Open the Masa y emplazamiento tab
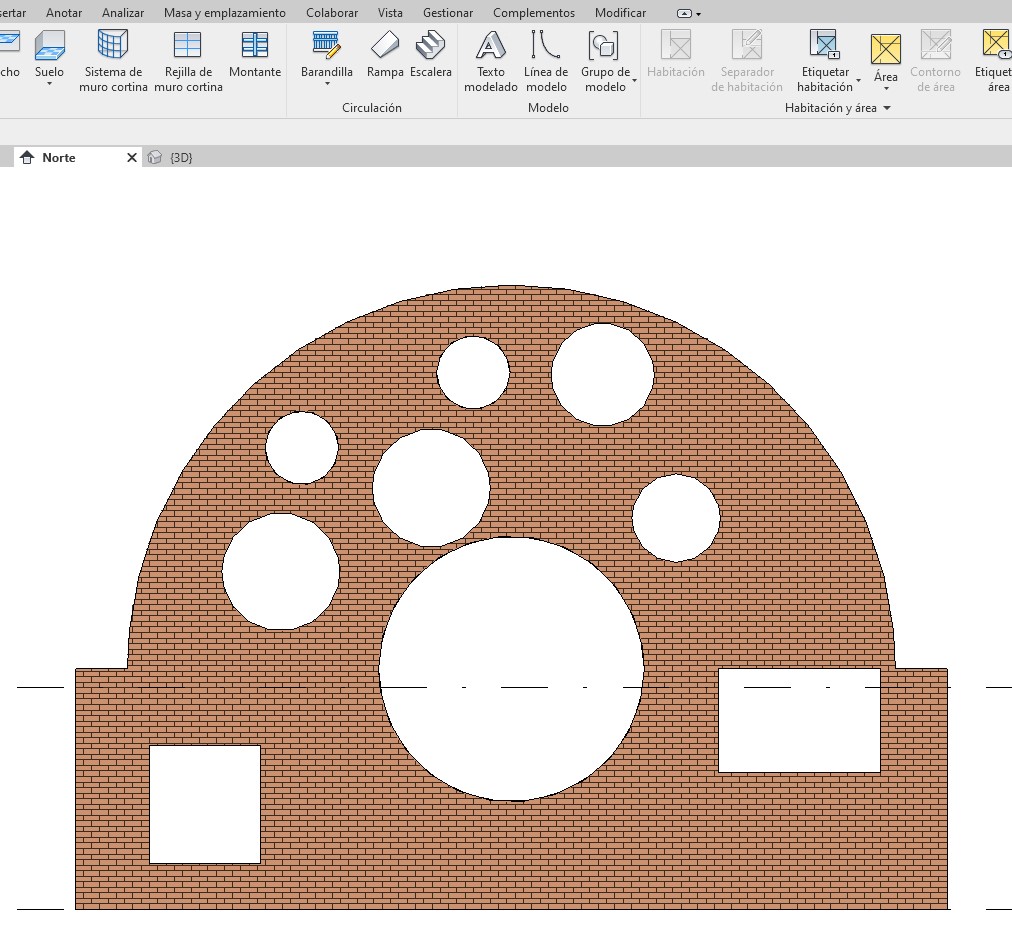Image resolution: width=1012 pixels, height=945 pixels. coord(224,13)
